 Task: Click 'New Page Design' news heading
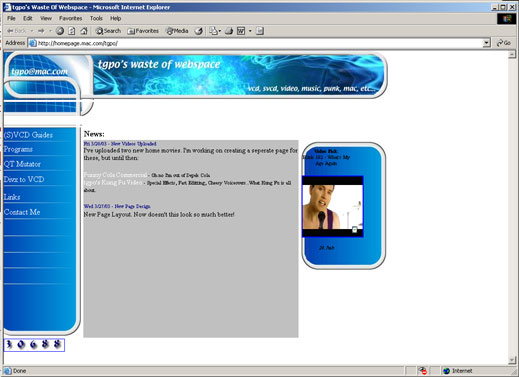[132, 206]
